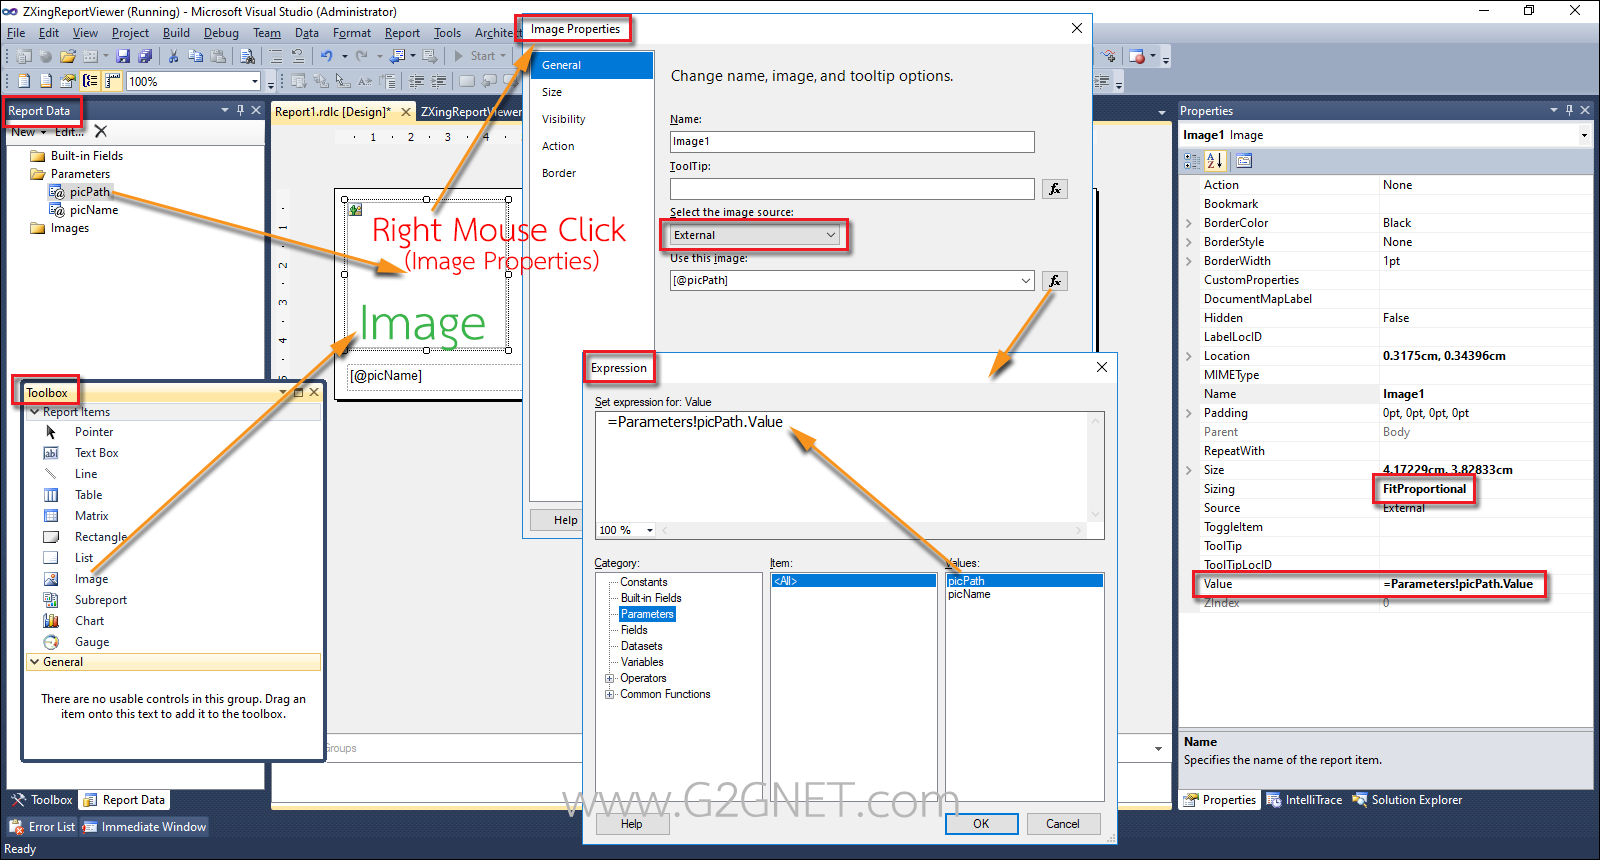
Task: Click the Name field containing Image1
Action: (x=852, y=142)
